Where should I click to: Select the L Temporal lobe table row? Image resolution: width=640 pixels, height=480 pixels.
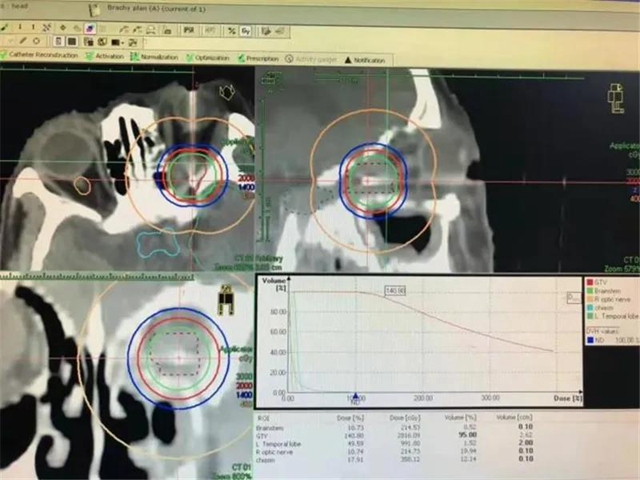point(394,443)
